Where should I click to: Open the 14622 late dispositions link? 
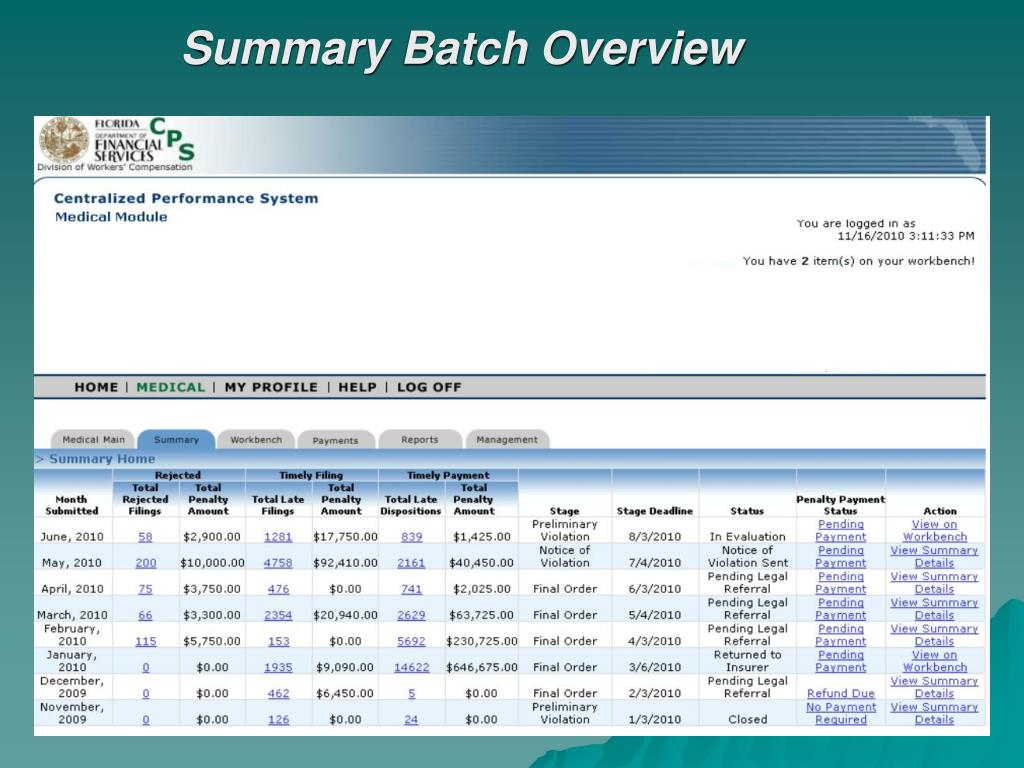411,667
